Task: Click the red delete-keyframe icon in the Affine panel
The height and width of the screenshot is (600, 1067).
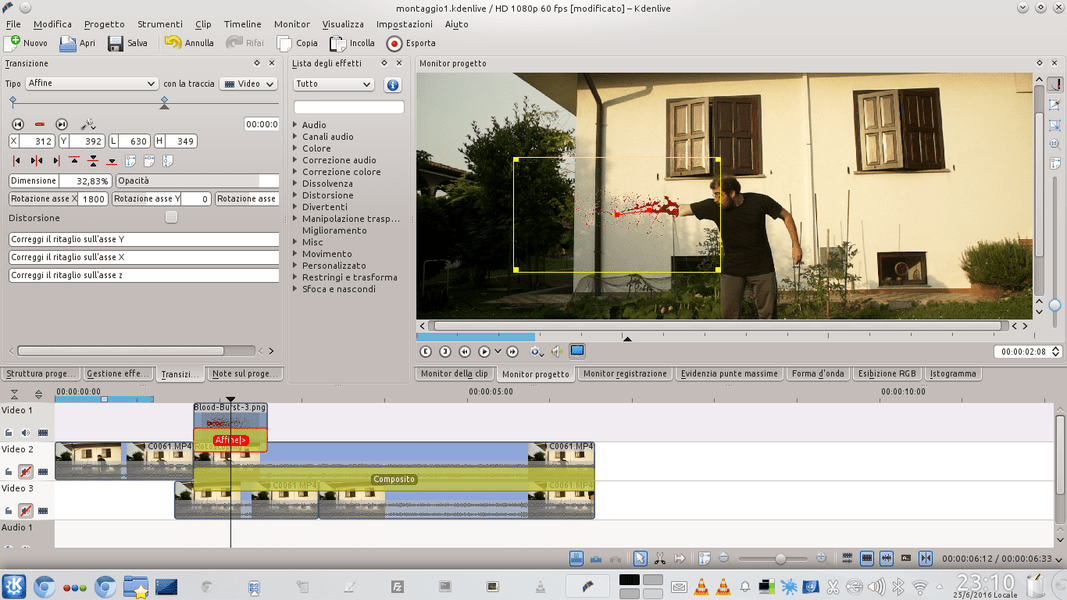Action: 40,124
